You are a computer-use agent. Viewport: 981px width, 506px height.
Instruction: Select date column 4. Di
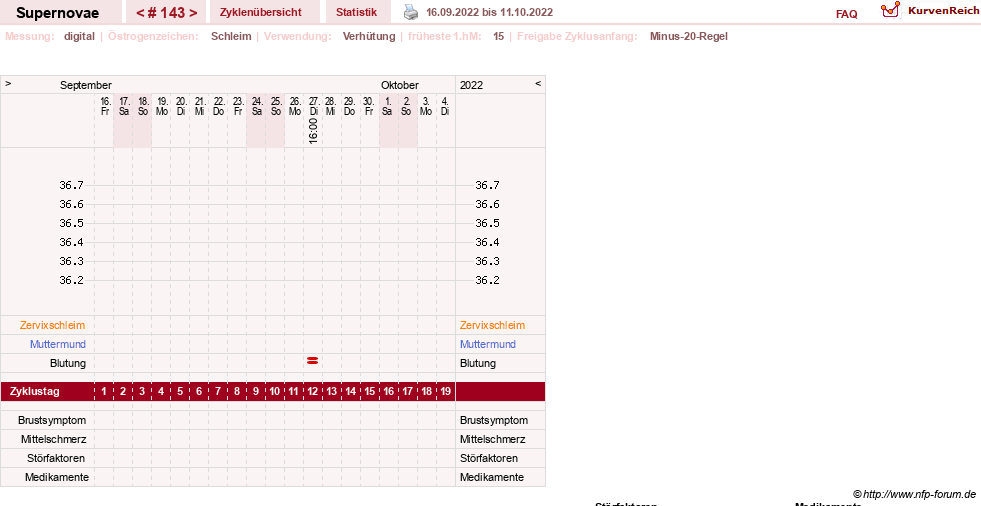pos(445,106)
